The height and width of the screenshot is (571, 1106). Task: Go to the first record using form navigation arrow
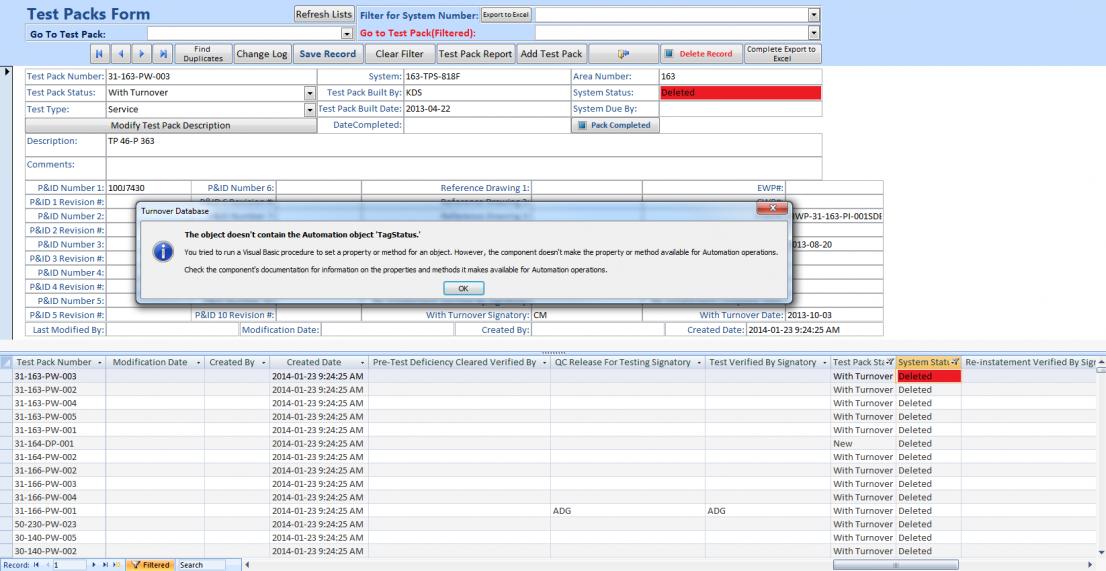[x=99, y=54]
